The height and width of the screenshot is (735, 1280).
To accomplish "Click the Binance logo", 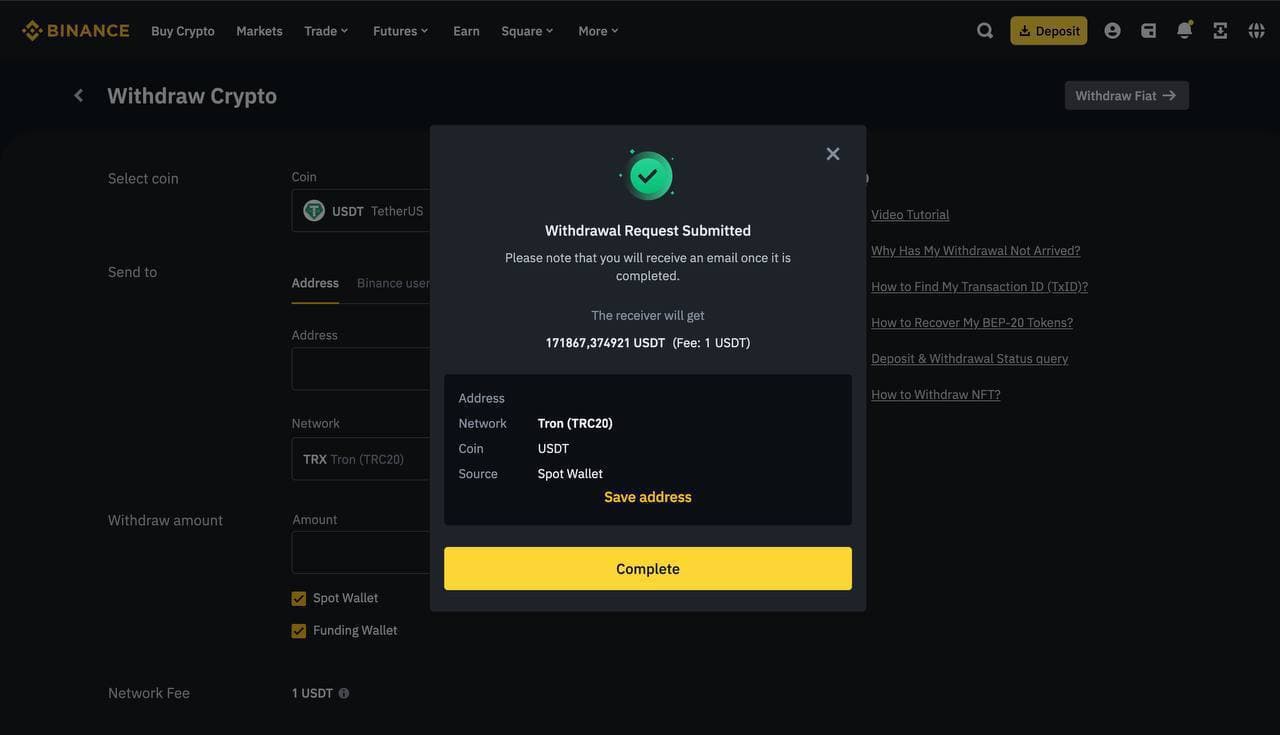I will coord(76,31).
